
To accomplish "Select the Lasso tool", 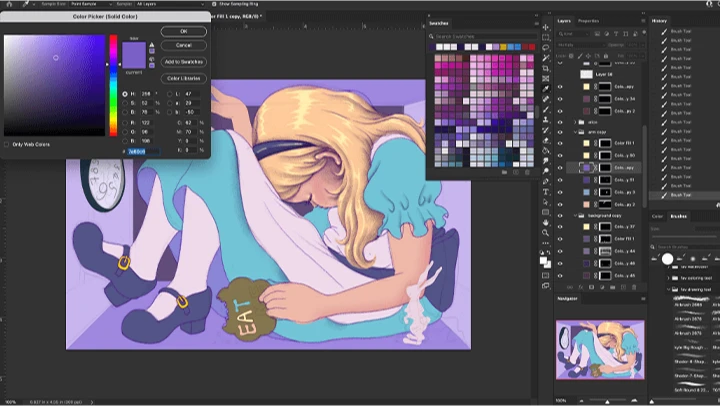I will pos(546,48).
